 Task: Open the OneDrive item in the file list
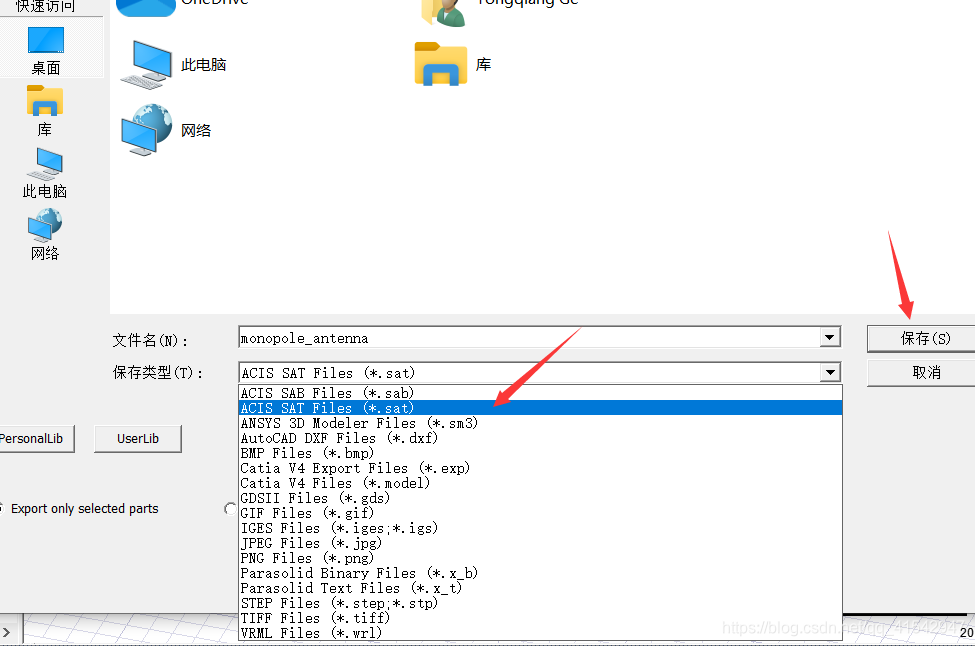[182, 6]
